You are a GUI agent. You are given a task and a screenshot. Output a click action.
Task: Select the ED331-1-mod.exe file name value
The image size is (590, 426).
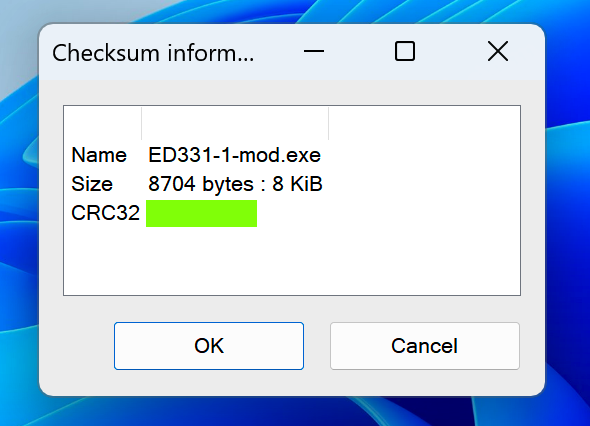[x=234, y=155]
